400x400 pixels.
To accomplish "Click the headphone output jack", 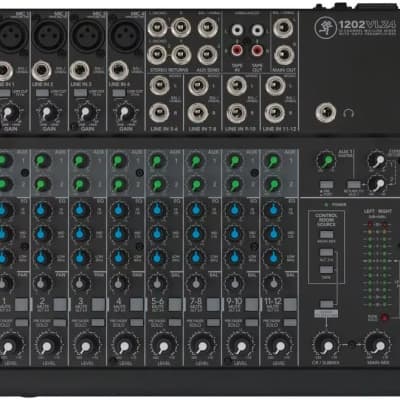I will (325, 112).
